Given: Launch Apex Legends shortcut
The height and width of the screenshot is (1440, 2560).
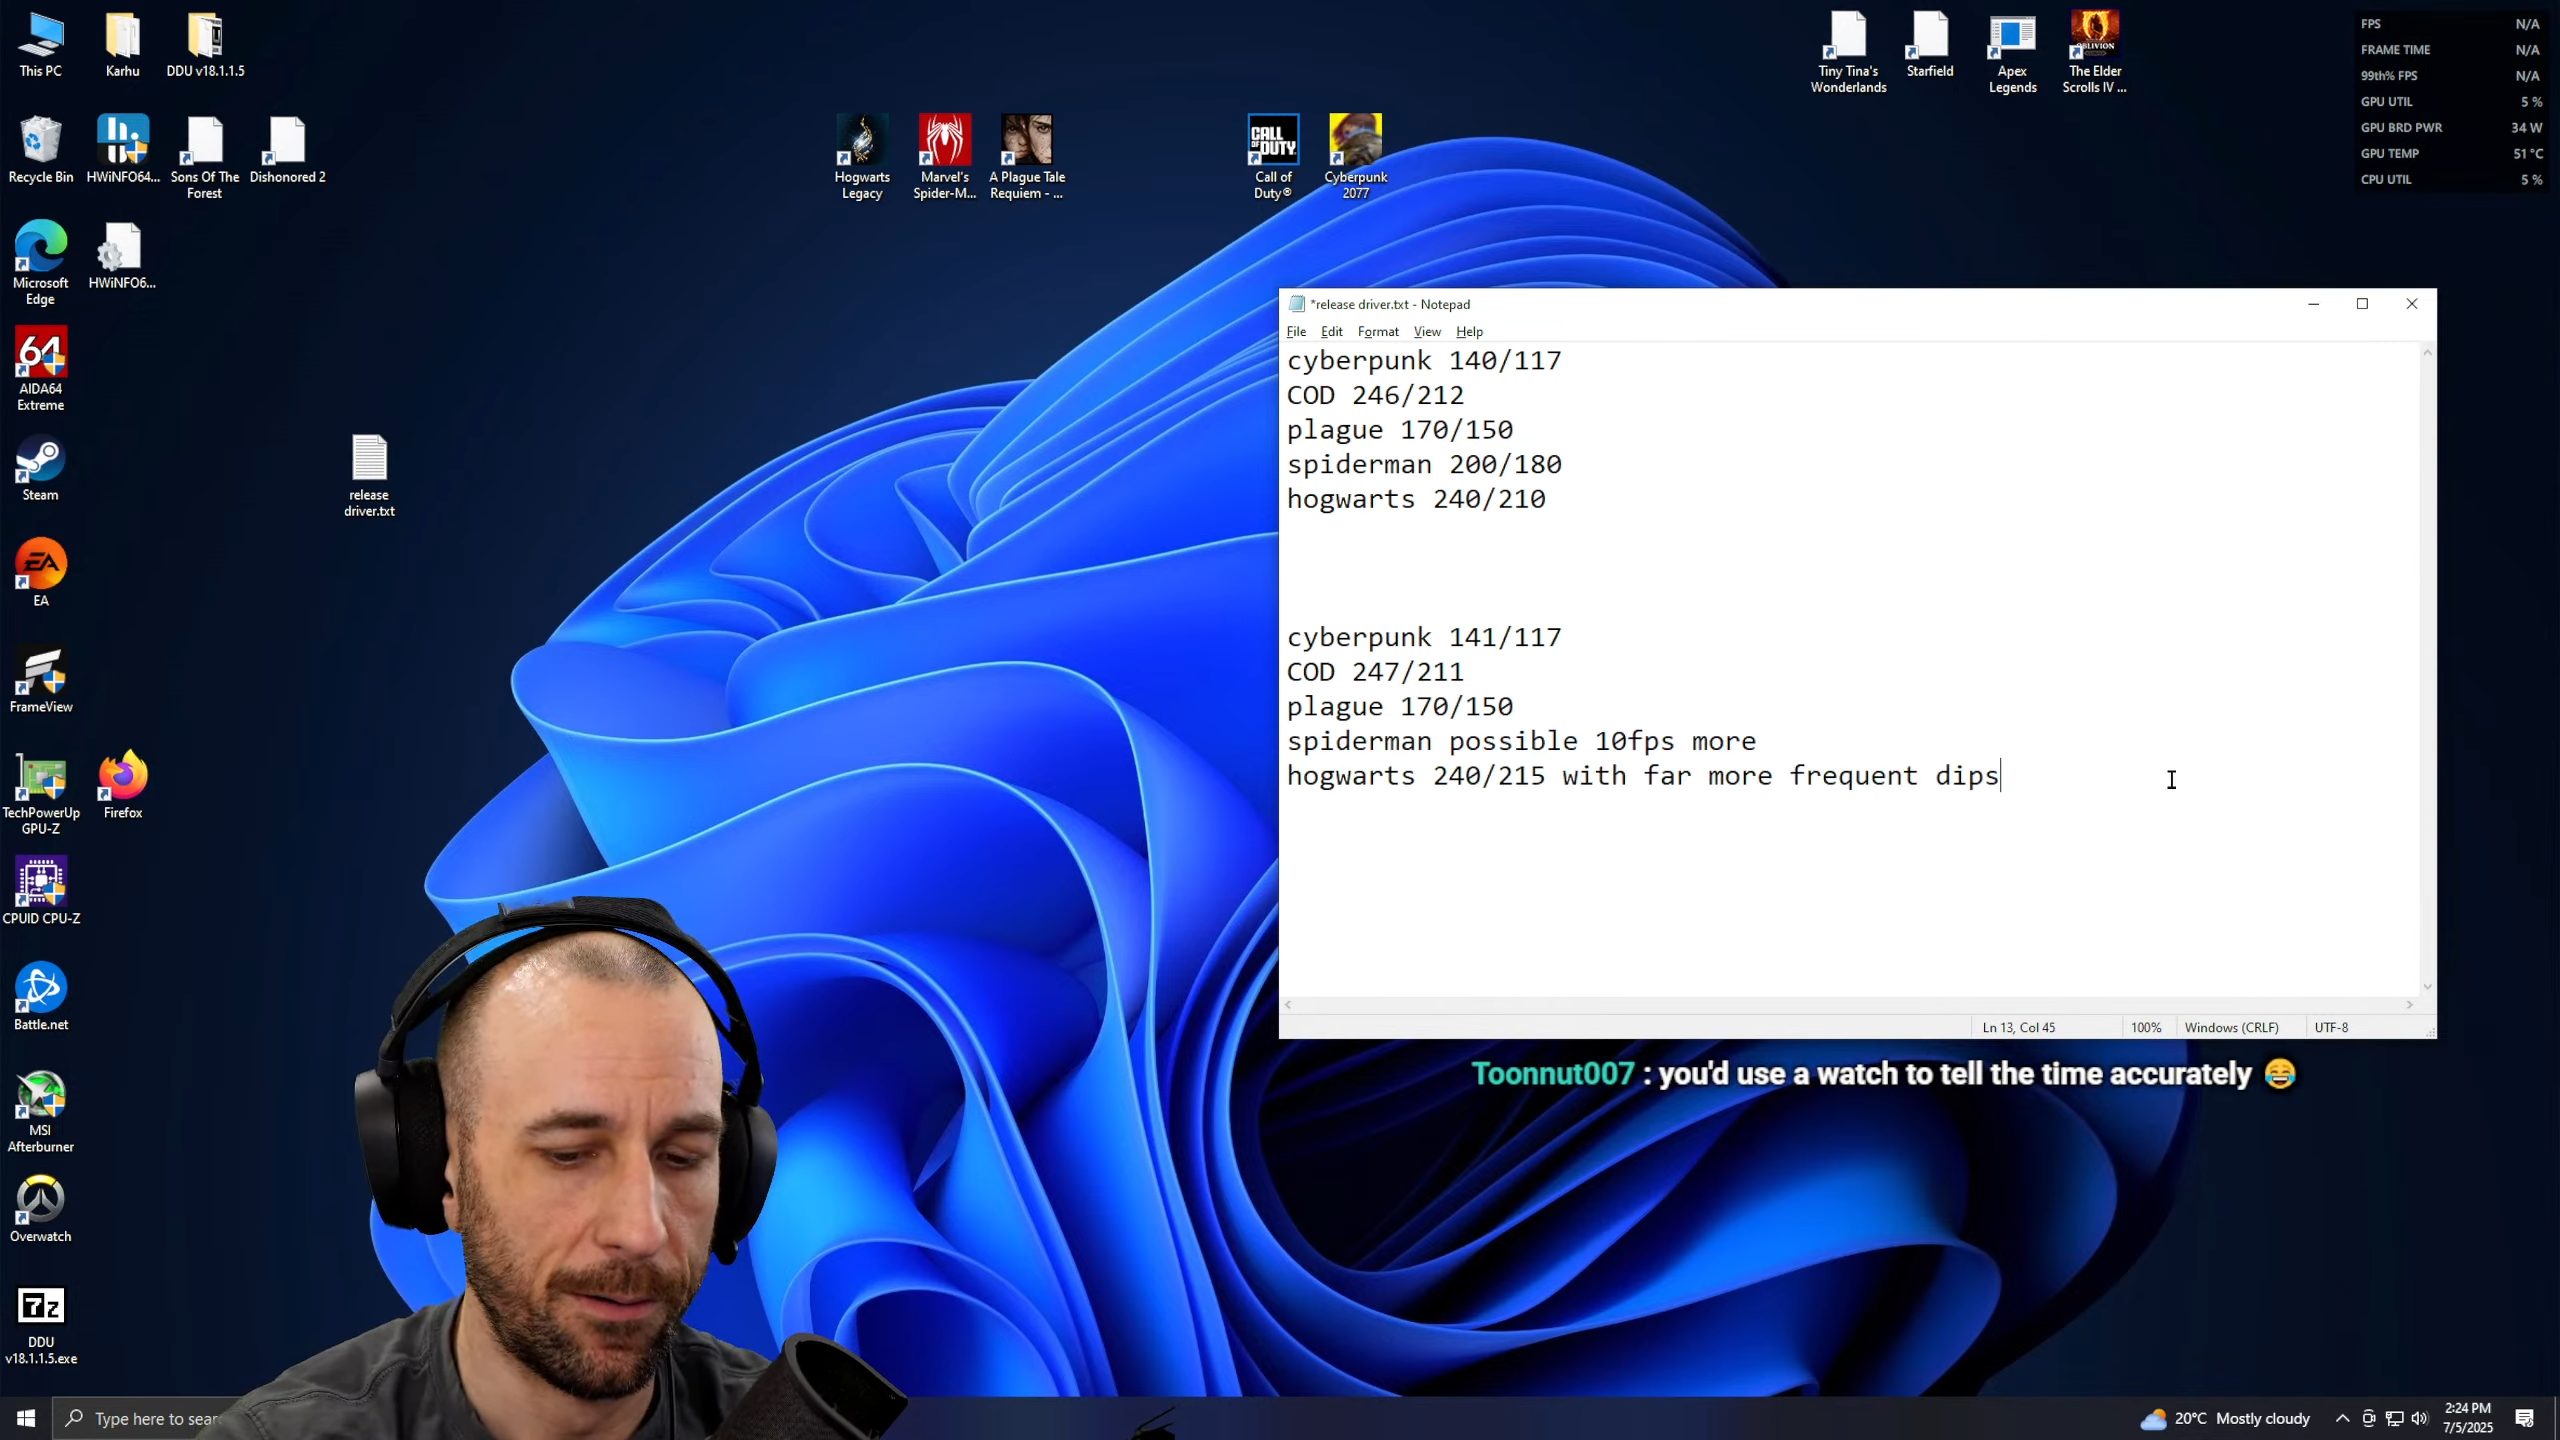Looking at the screenshot, I should pos(2012,51).
